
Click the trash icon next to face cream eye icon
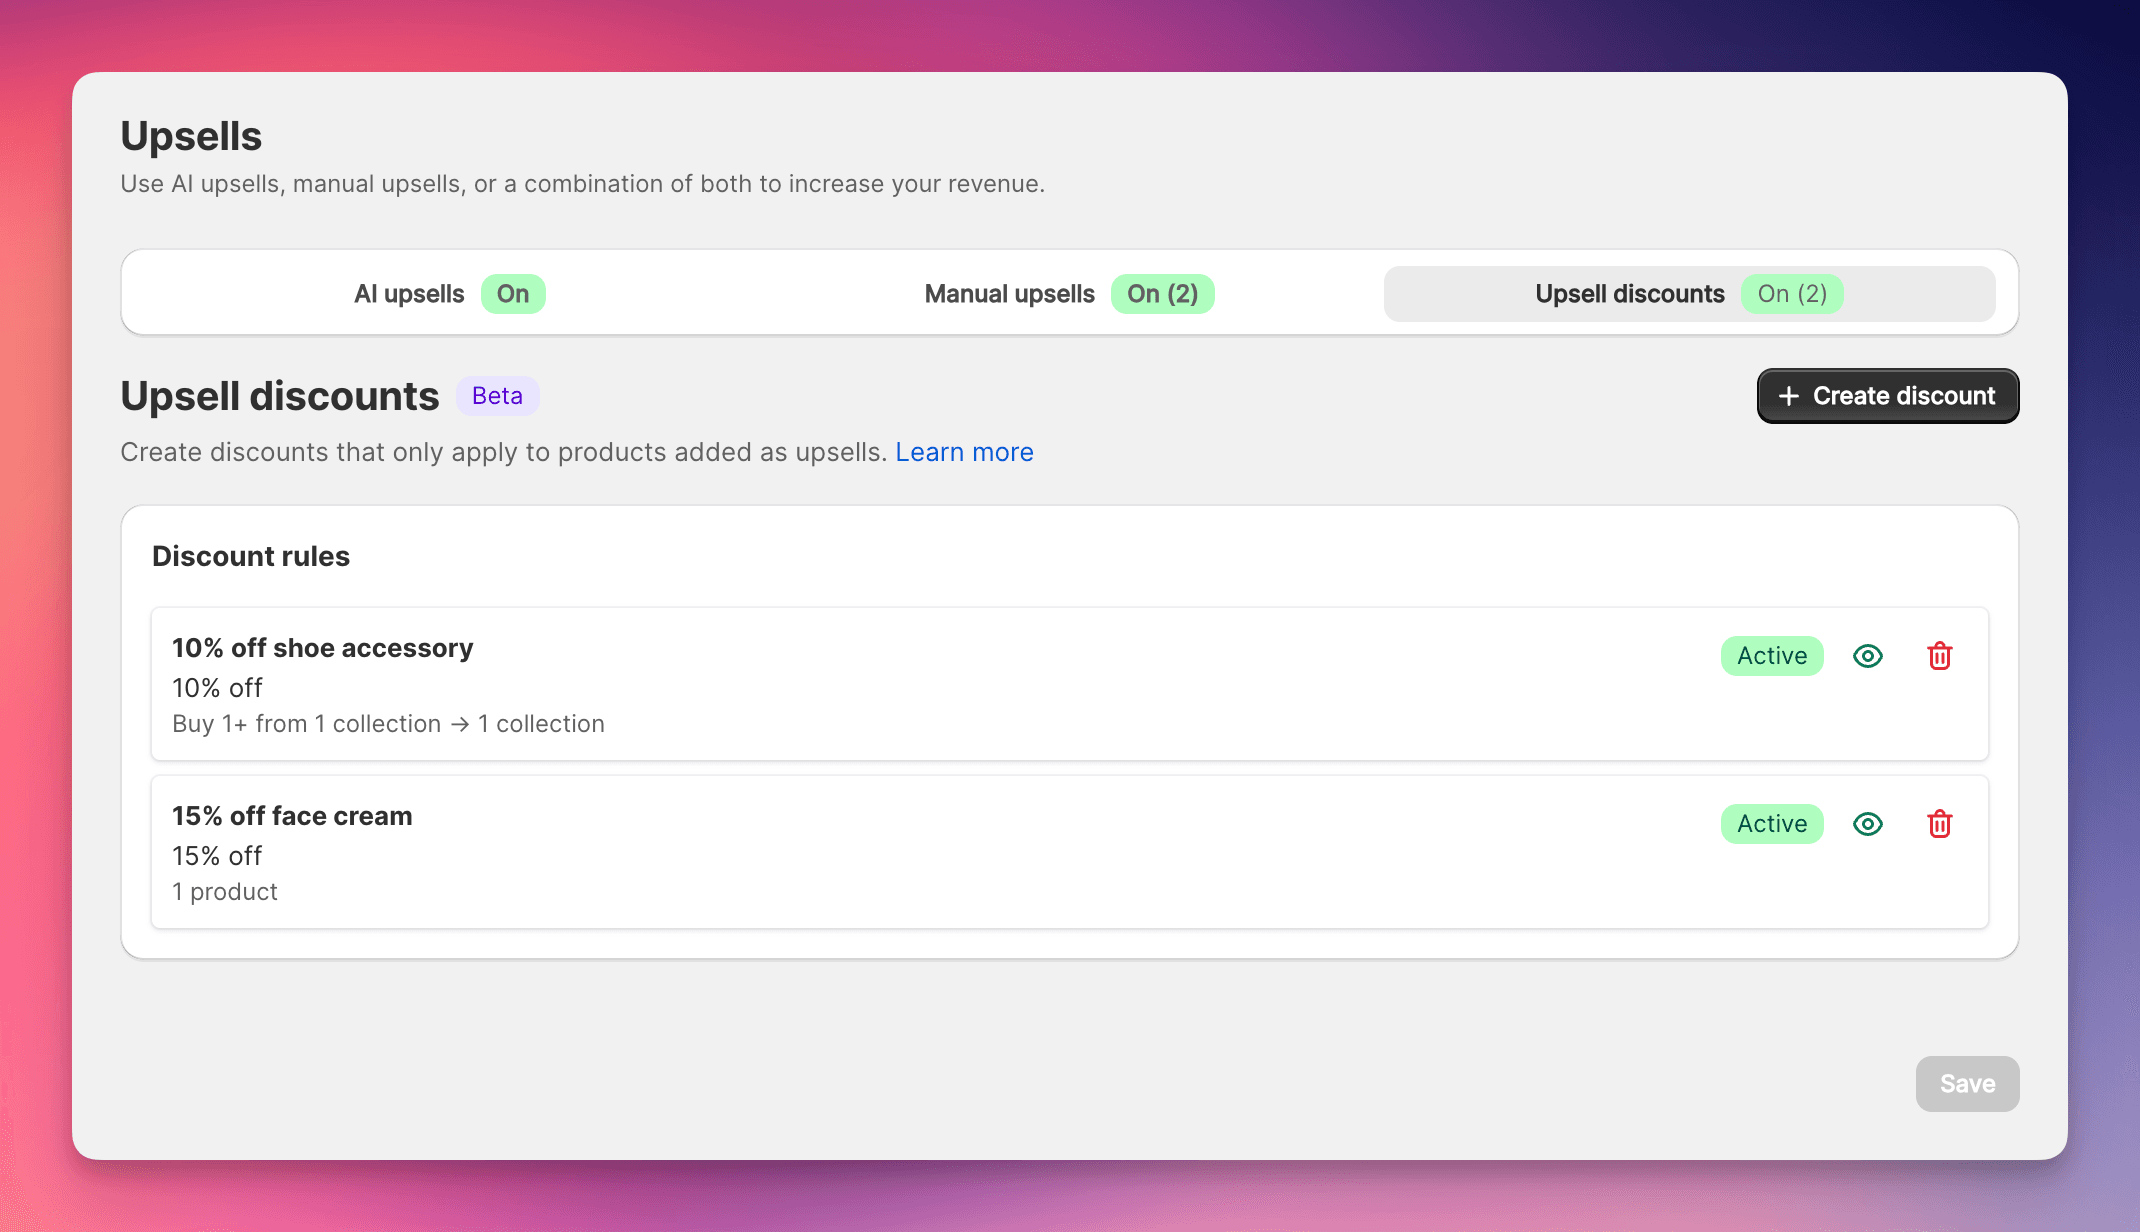(1939, 823)
